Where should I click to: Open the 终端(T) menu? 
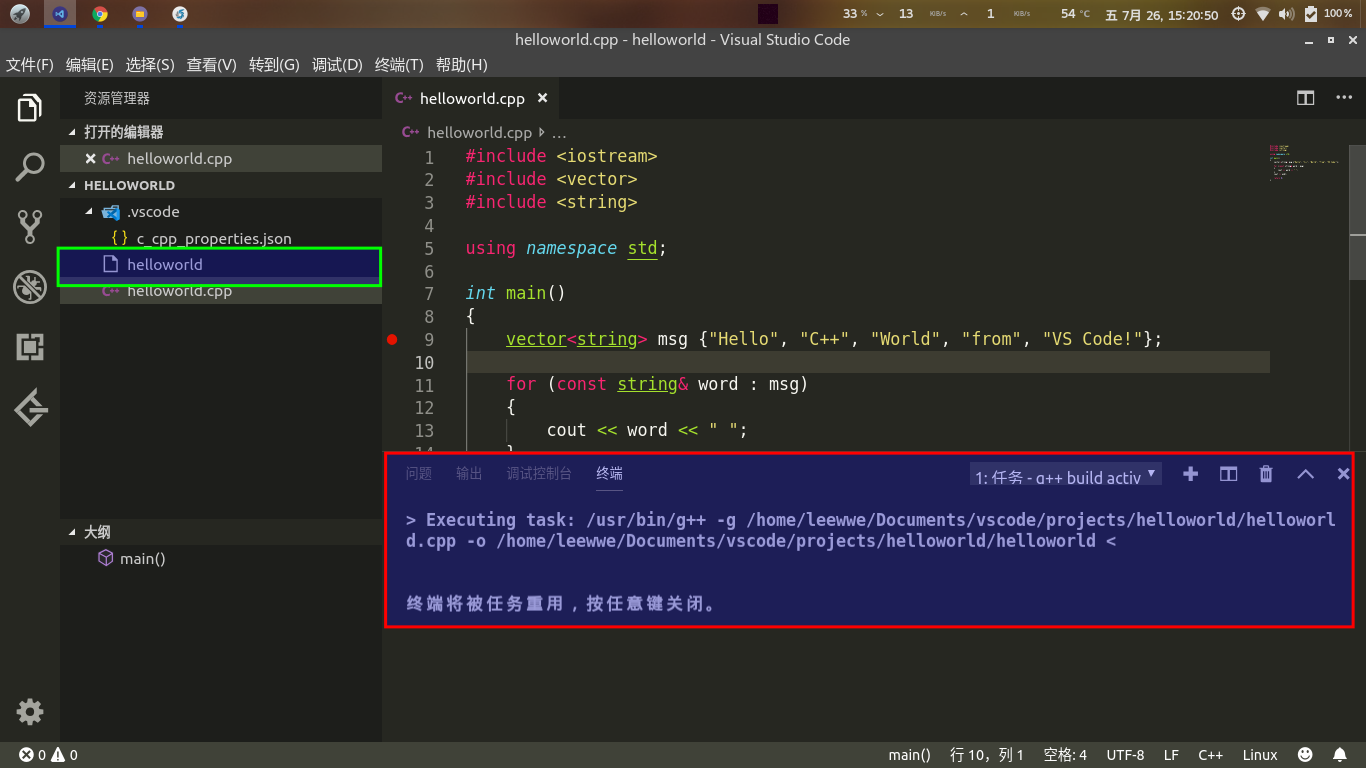pyautogui.click(x=399, y=65)
